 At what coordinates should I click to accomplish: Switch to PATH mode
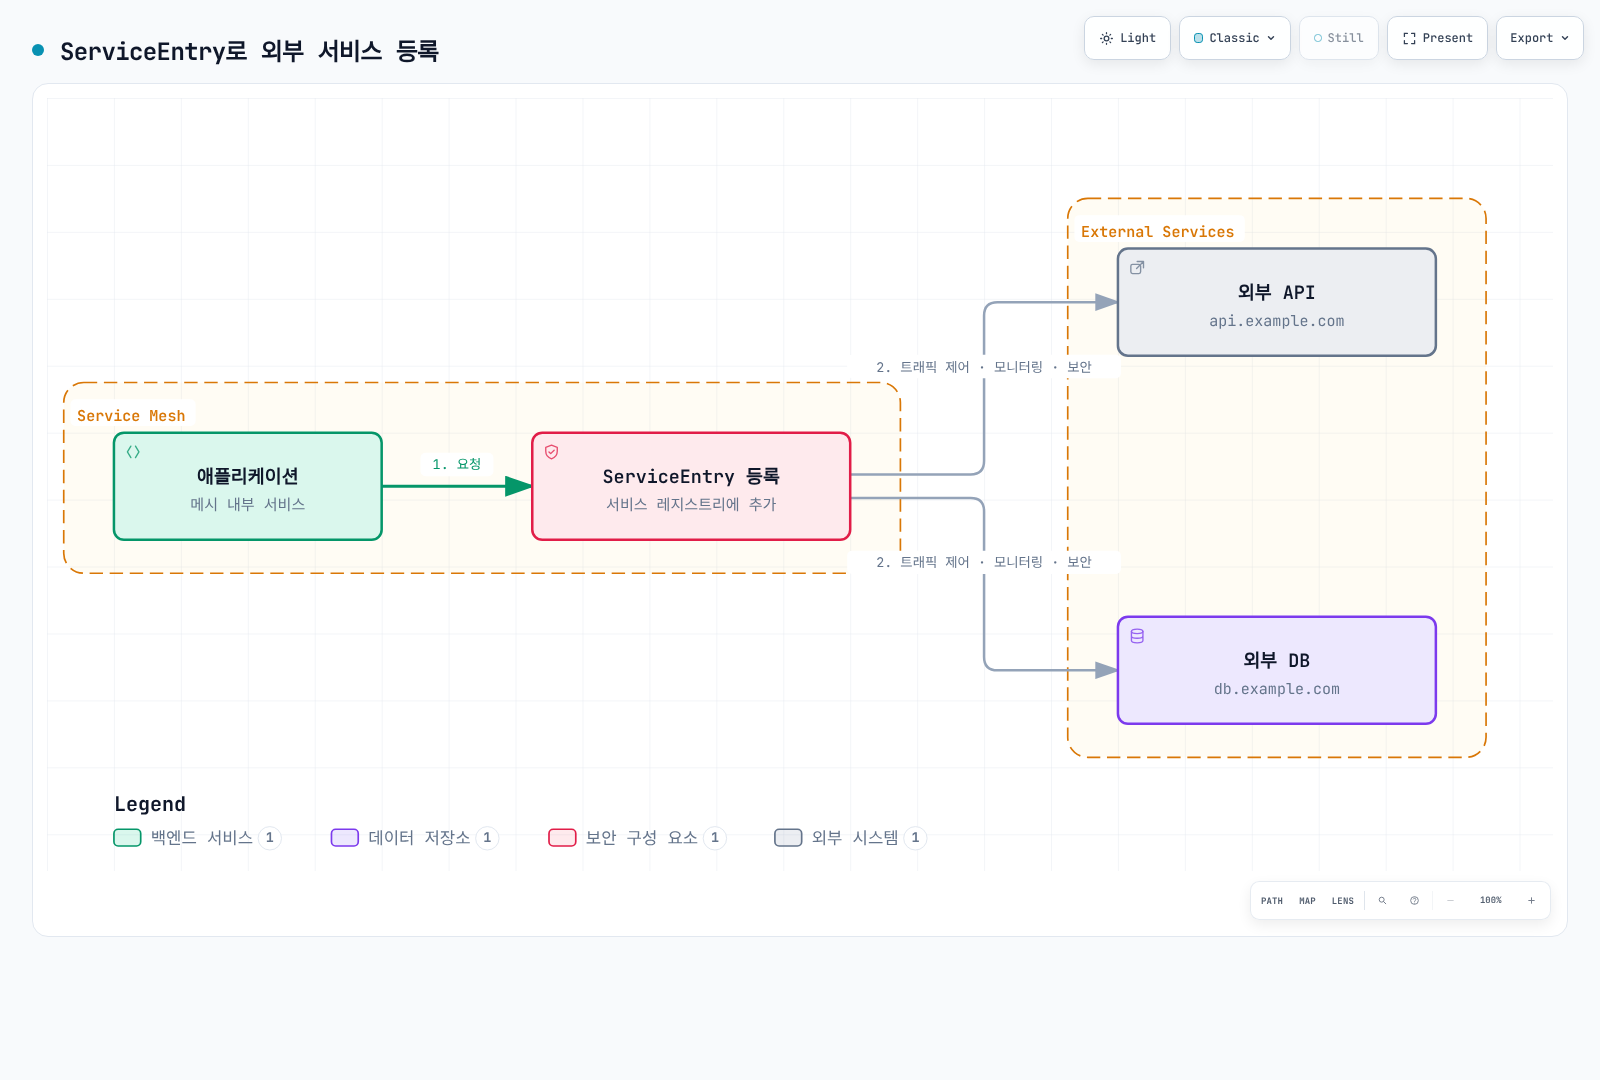1272,901
